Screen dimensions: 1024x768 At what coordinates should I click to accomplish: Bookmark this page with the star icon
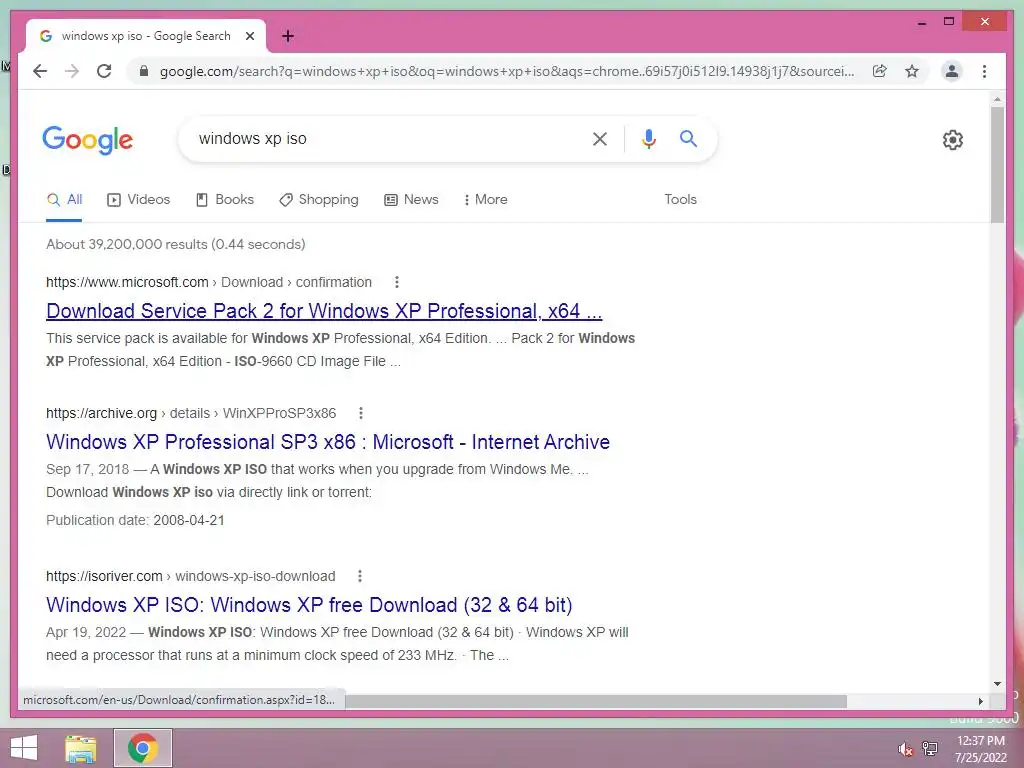pyautogui.click(x=912, y=71)
